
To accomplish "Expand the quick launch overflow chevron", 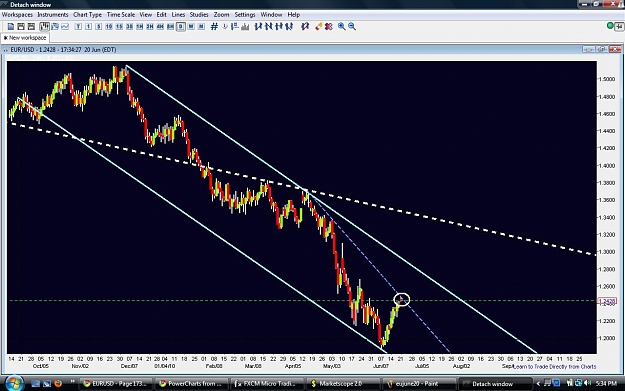I will click(x=73, y=382).
